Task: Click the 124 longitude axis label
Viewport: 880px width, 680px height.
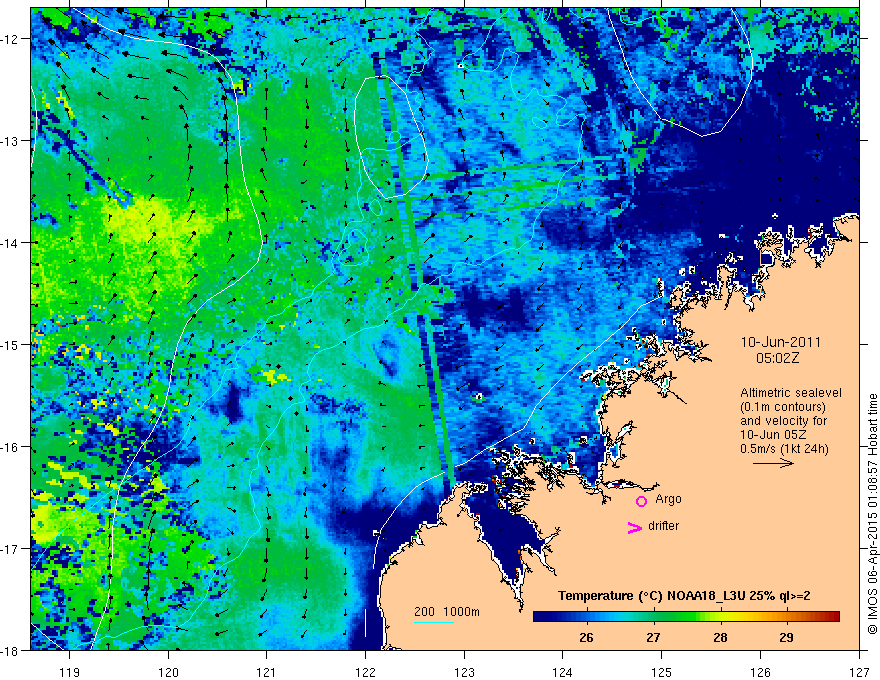Action: pos(563,672)
